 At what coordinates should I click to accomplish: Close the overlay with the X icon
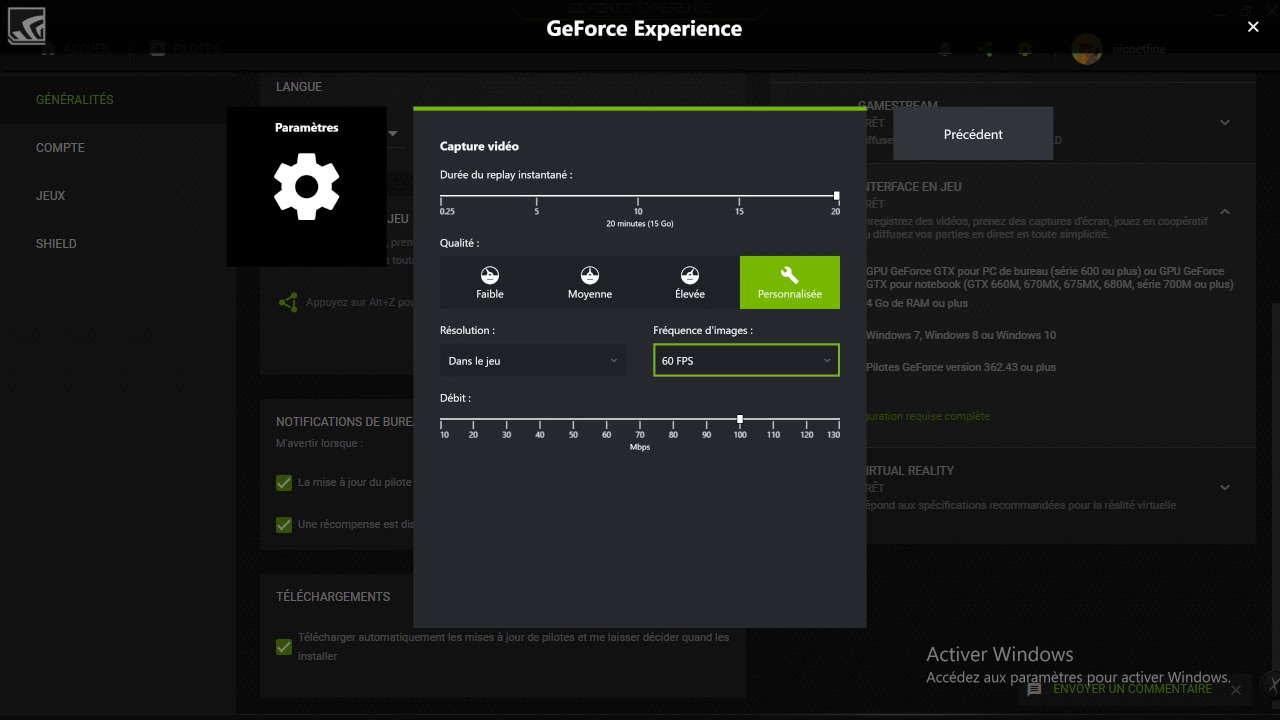click(x=1253, y=27)
